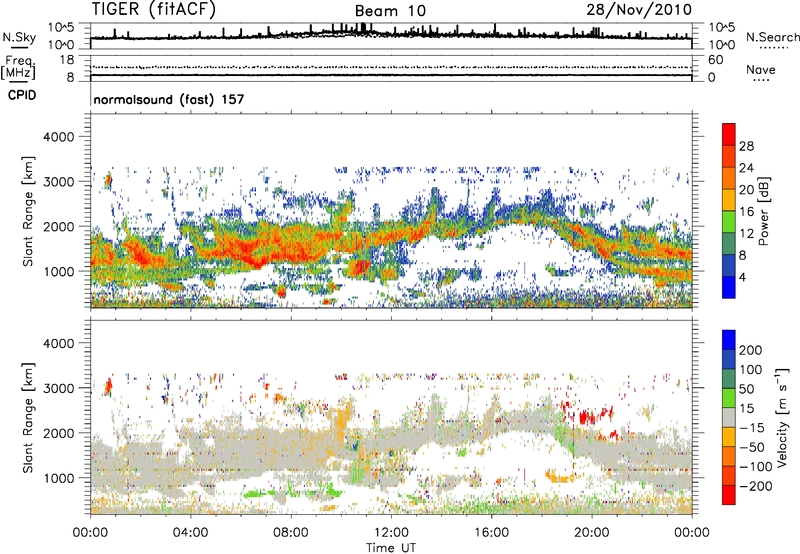The height and width of the screenshot is (554, 800).
Task: Click the 12:00 time tick label
Action: tap(391, 533)
